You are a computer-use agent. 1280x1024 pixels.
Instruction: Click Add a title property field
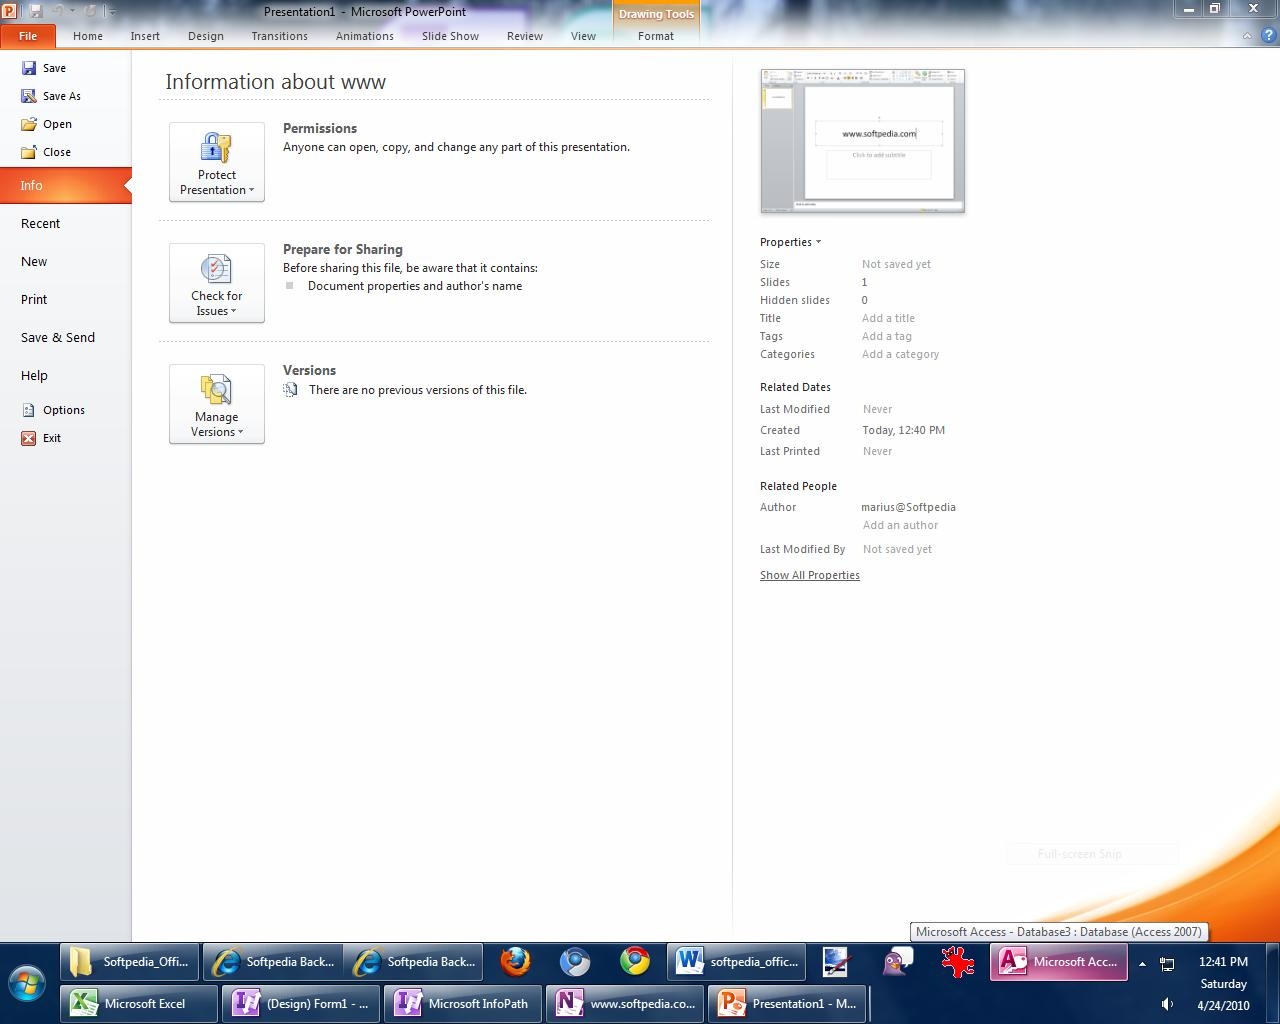888,319
